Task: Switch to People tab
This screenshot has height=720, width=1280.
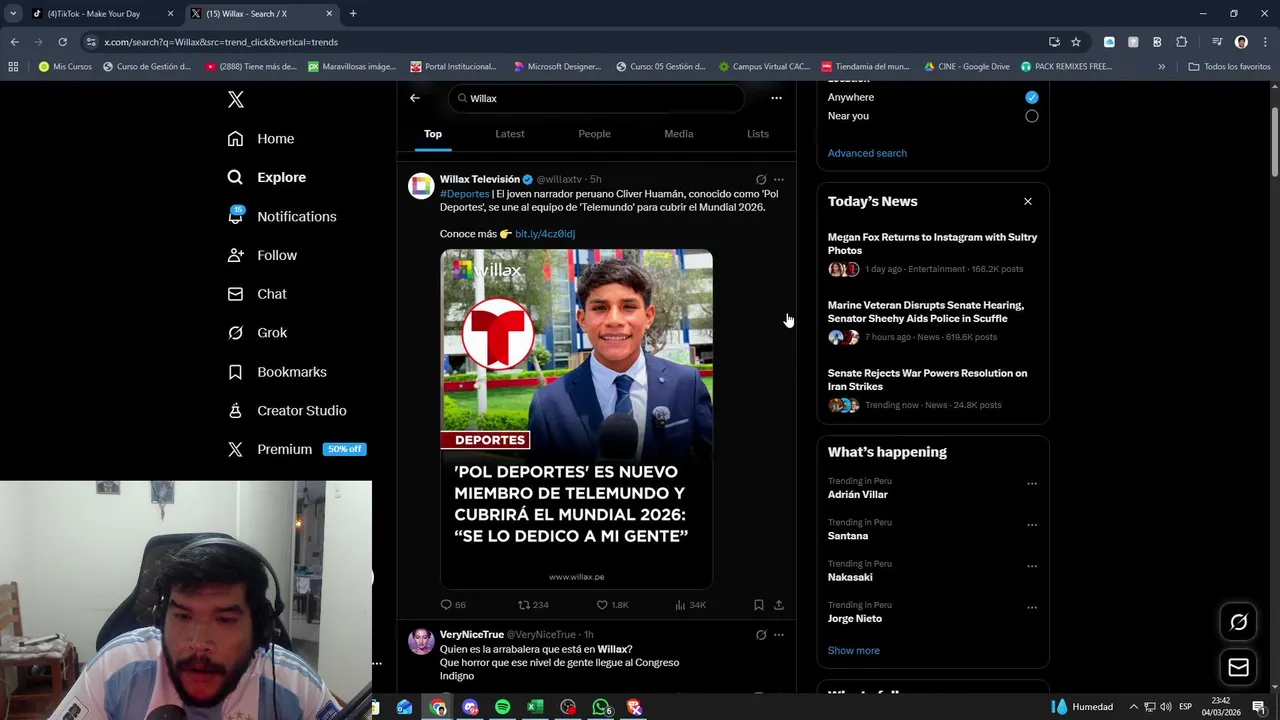Action: pyautogui.click(x=594, y=134)
